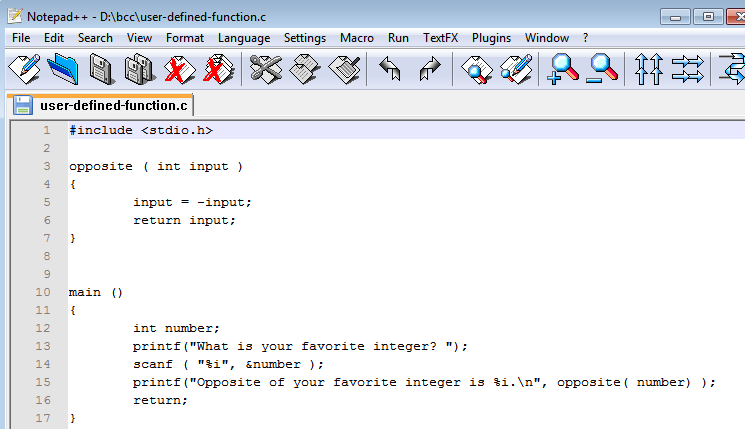Open the Plugins menu

click(491, 37)
